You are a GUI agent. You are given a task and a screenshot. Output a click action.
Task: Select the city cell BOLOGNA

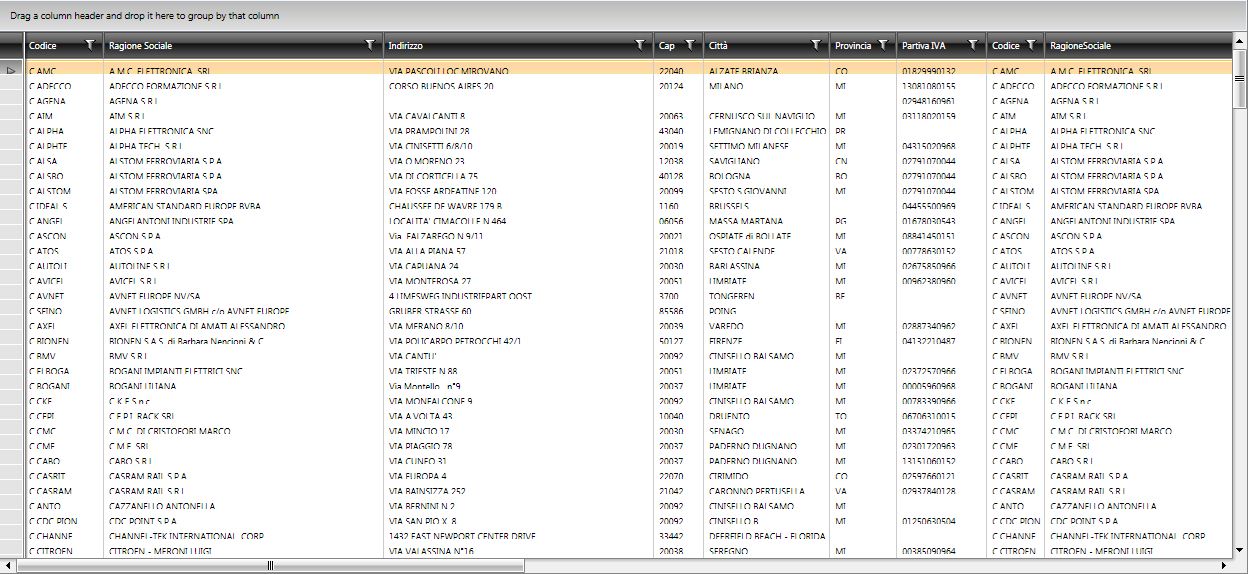coord(767,176)
